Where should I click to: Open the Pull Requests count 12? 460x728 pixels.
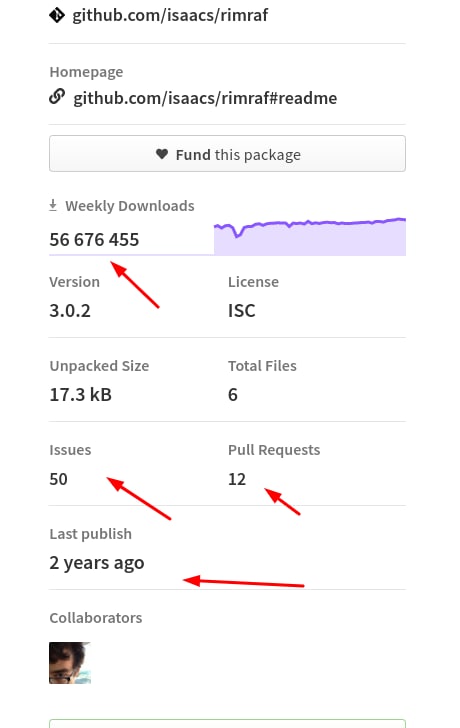point(237,479)
